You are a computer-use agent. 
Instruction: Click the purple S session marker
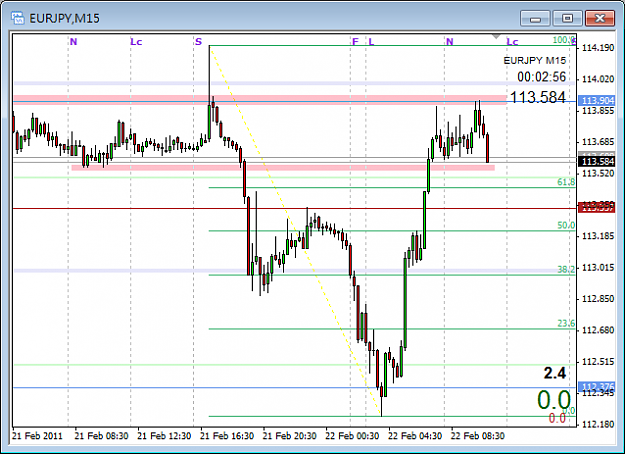[x=199, y=41]
